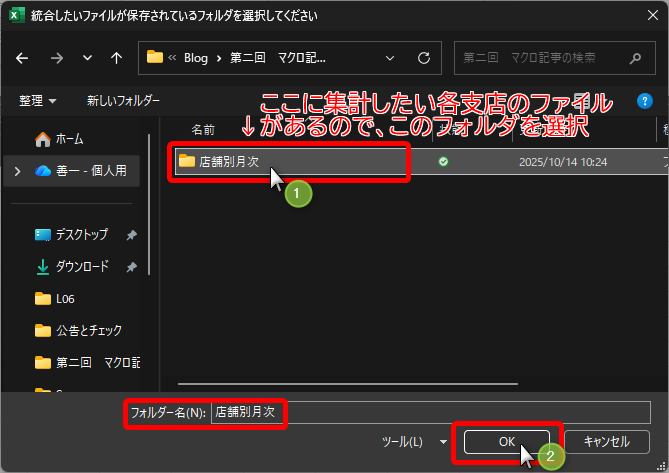The height and width of the screenshot is (473, 669).
Task: Click the キャンセル button
Action: 606,441
